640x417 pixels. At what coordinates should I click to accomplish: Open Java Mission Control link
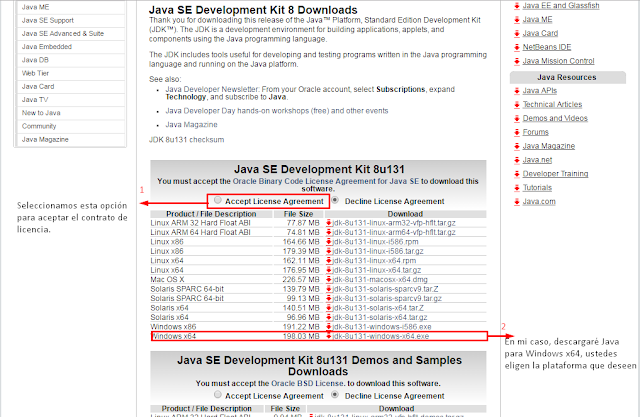(558, 61)
